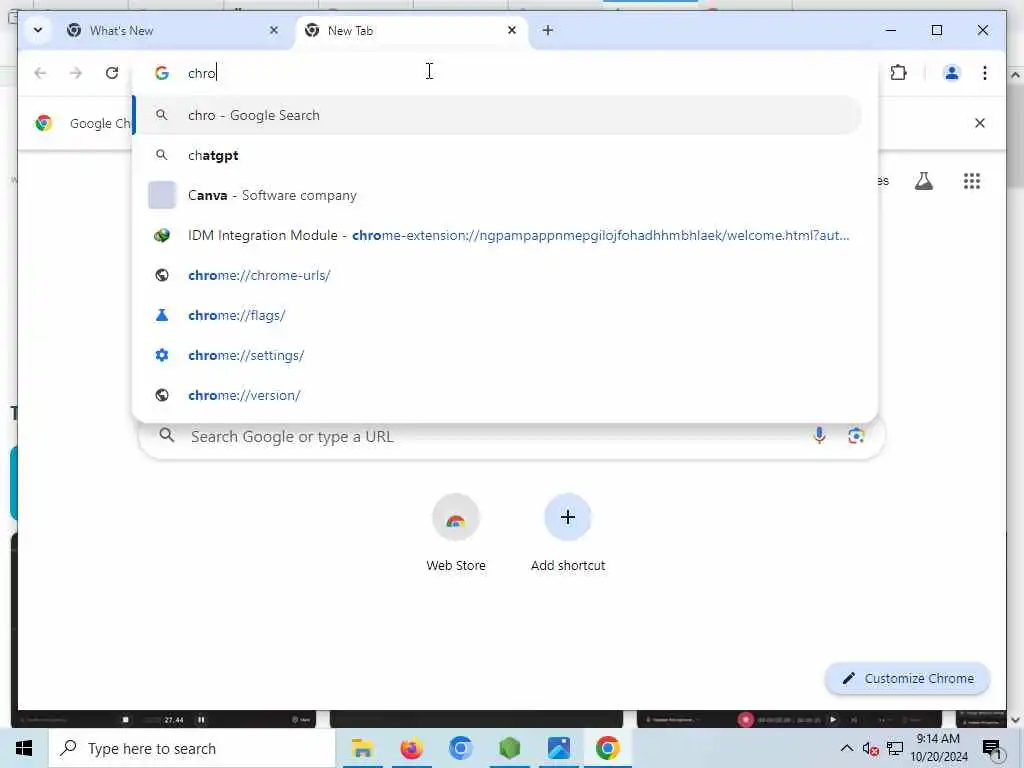
Task: Open the tab search dropdown arrow
Action: [x=38, y=30]
